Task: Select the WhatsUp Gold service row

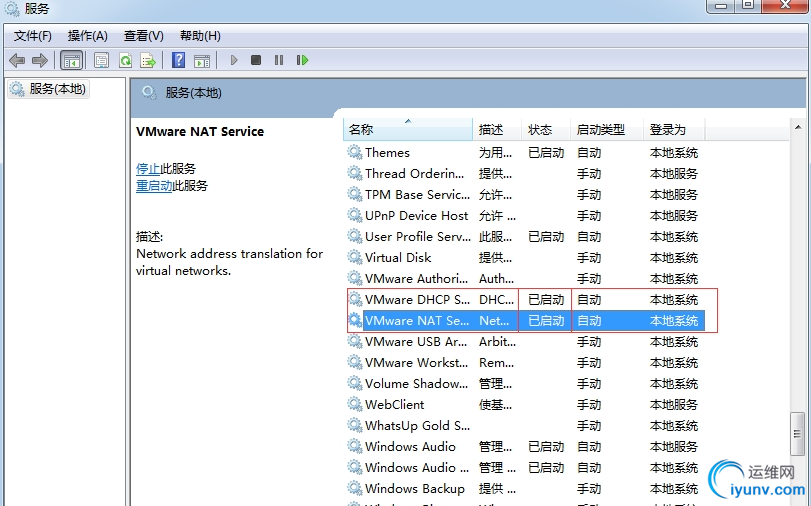Action: pyautogui.click(x=525, y=426)
